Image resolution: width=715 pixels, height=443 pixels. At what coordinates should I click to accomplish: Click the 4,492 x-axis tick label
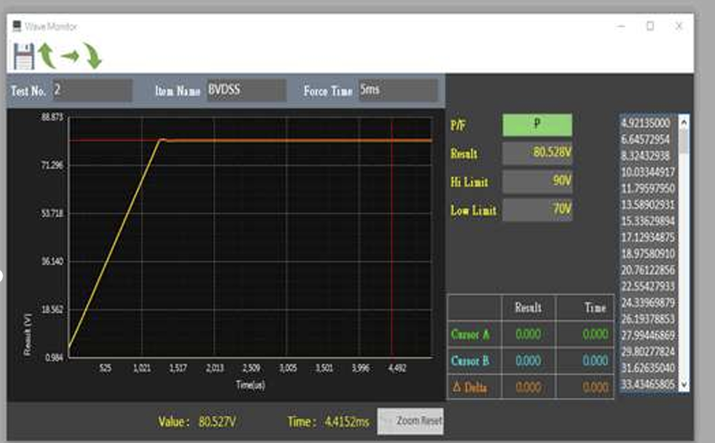click(397, 368)
